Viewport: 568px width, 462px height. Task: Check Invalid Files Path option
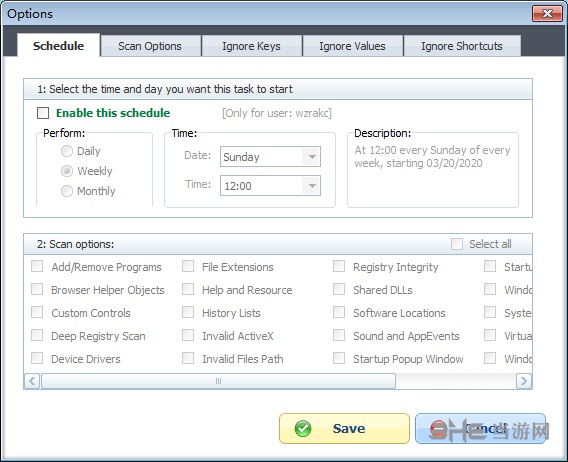pos(188,358)
